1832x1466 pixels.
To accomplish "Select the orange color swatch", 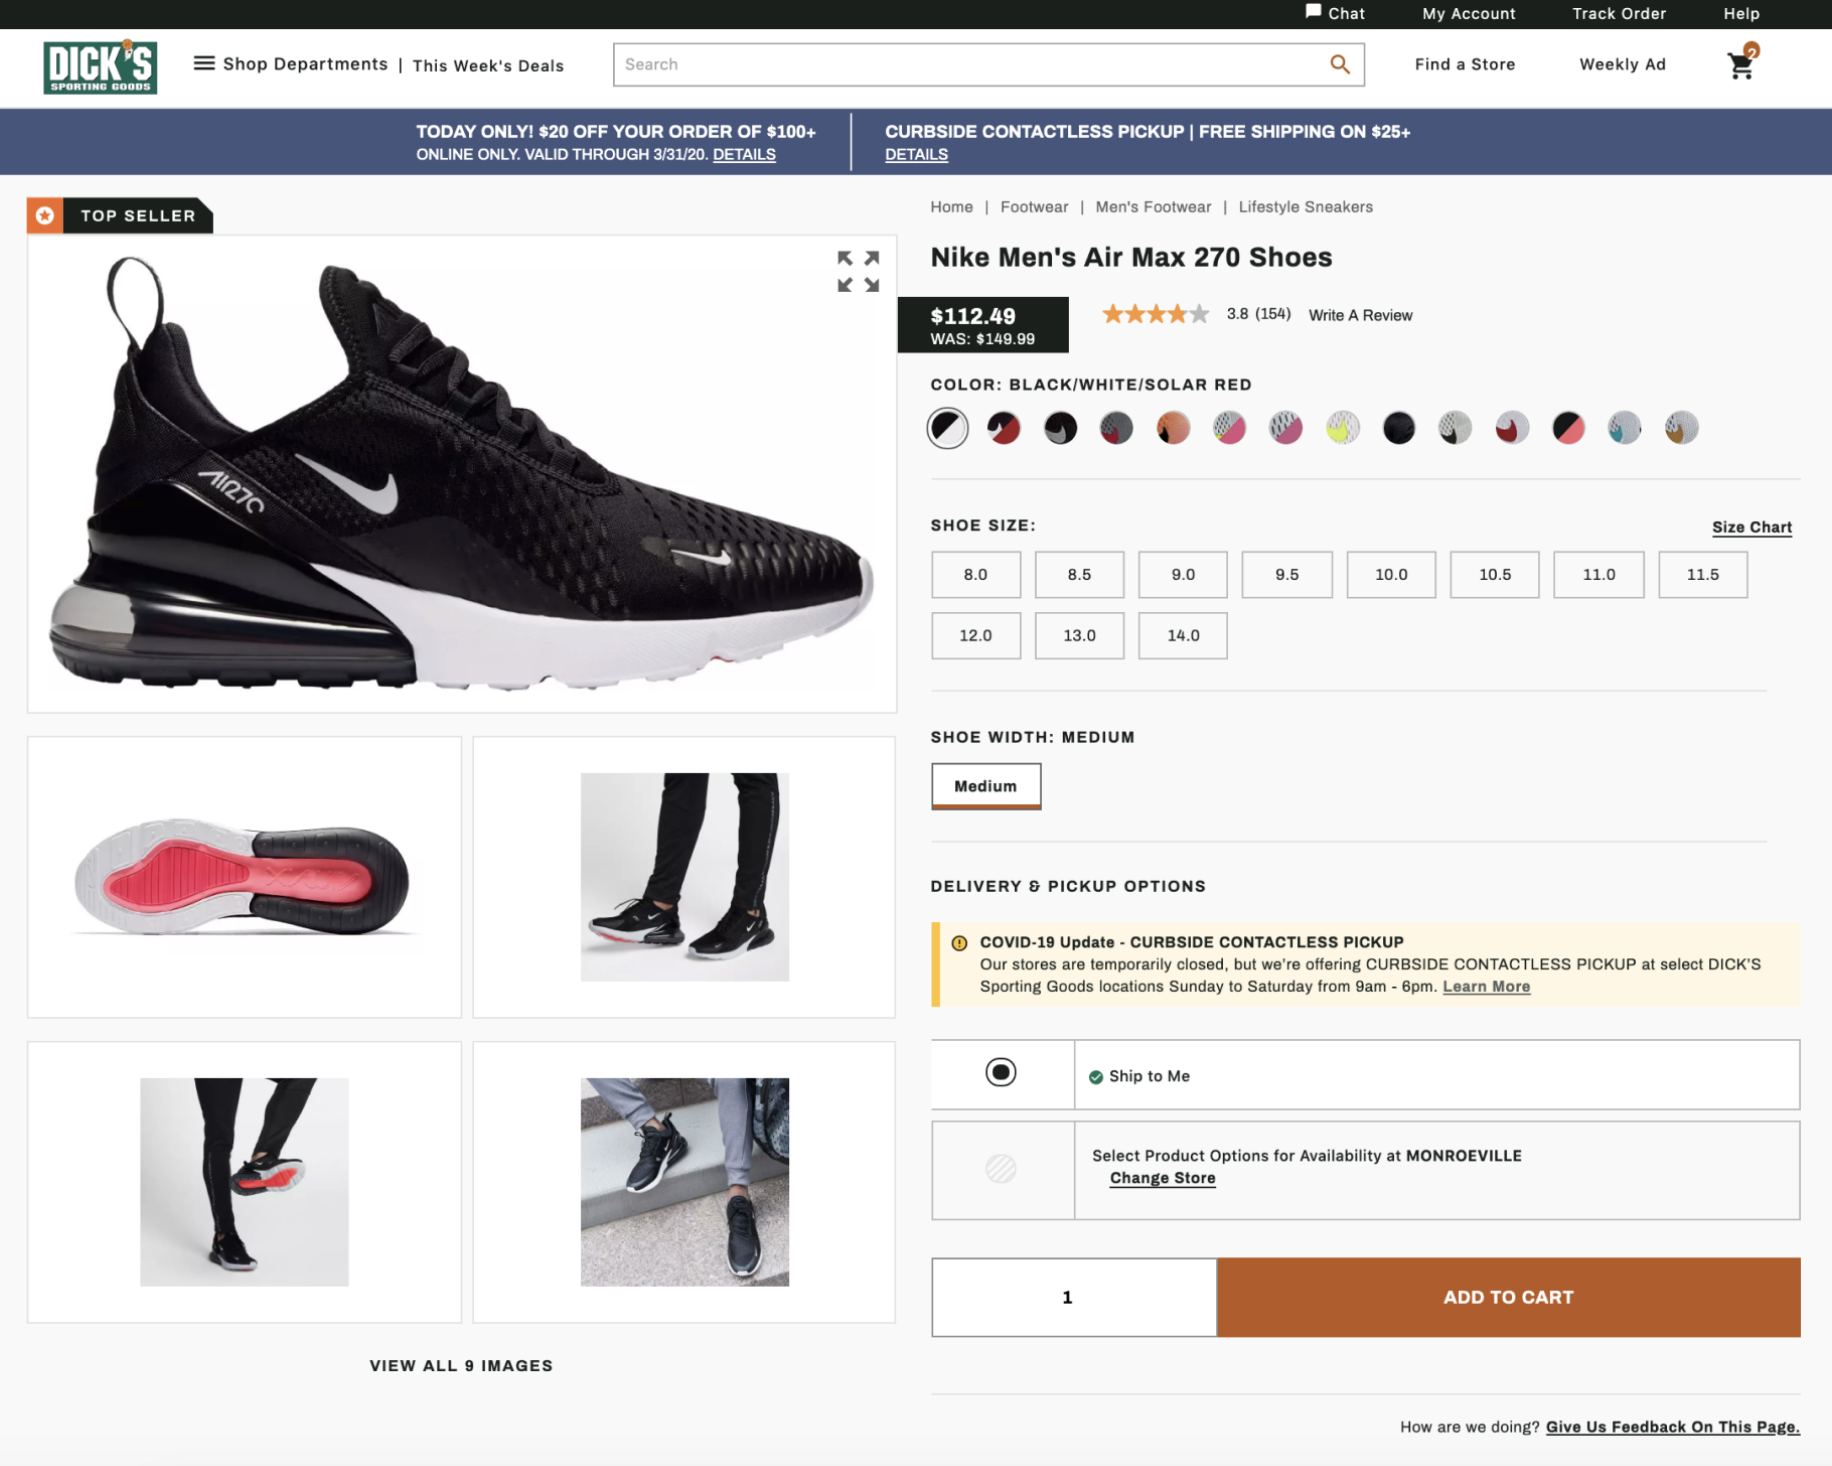I will 1173,428.
